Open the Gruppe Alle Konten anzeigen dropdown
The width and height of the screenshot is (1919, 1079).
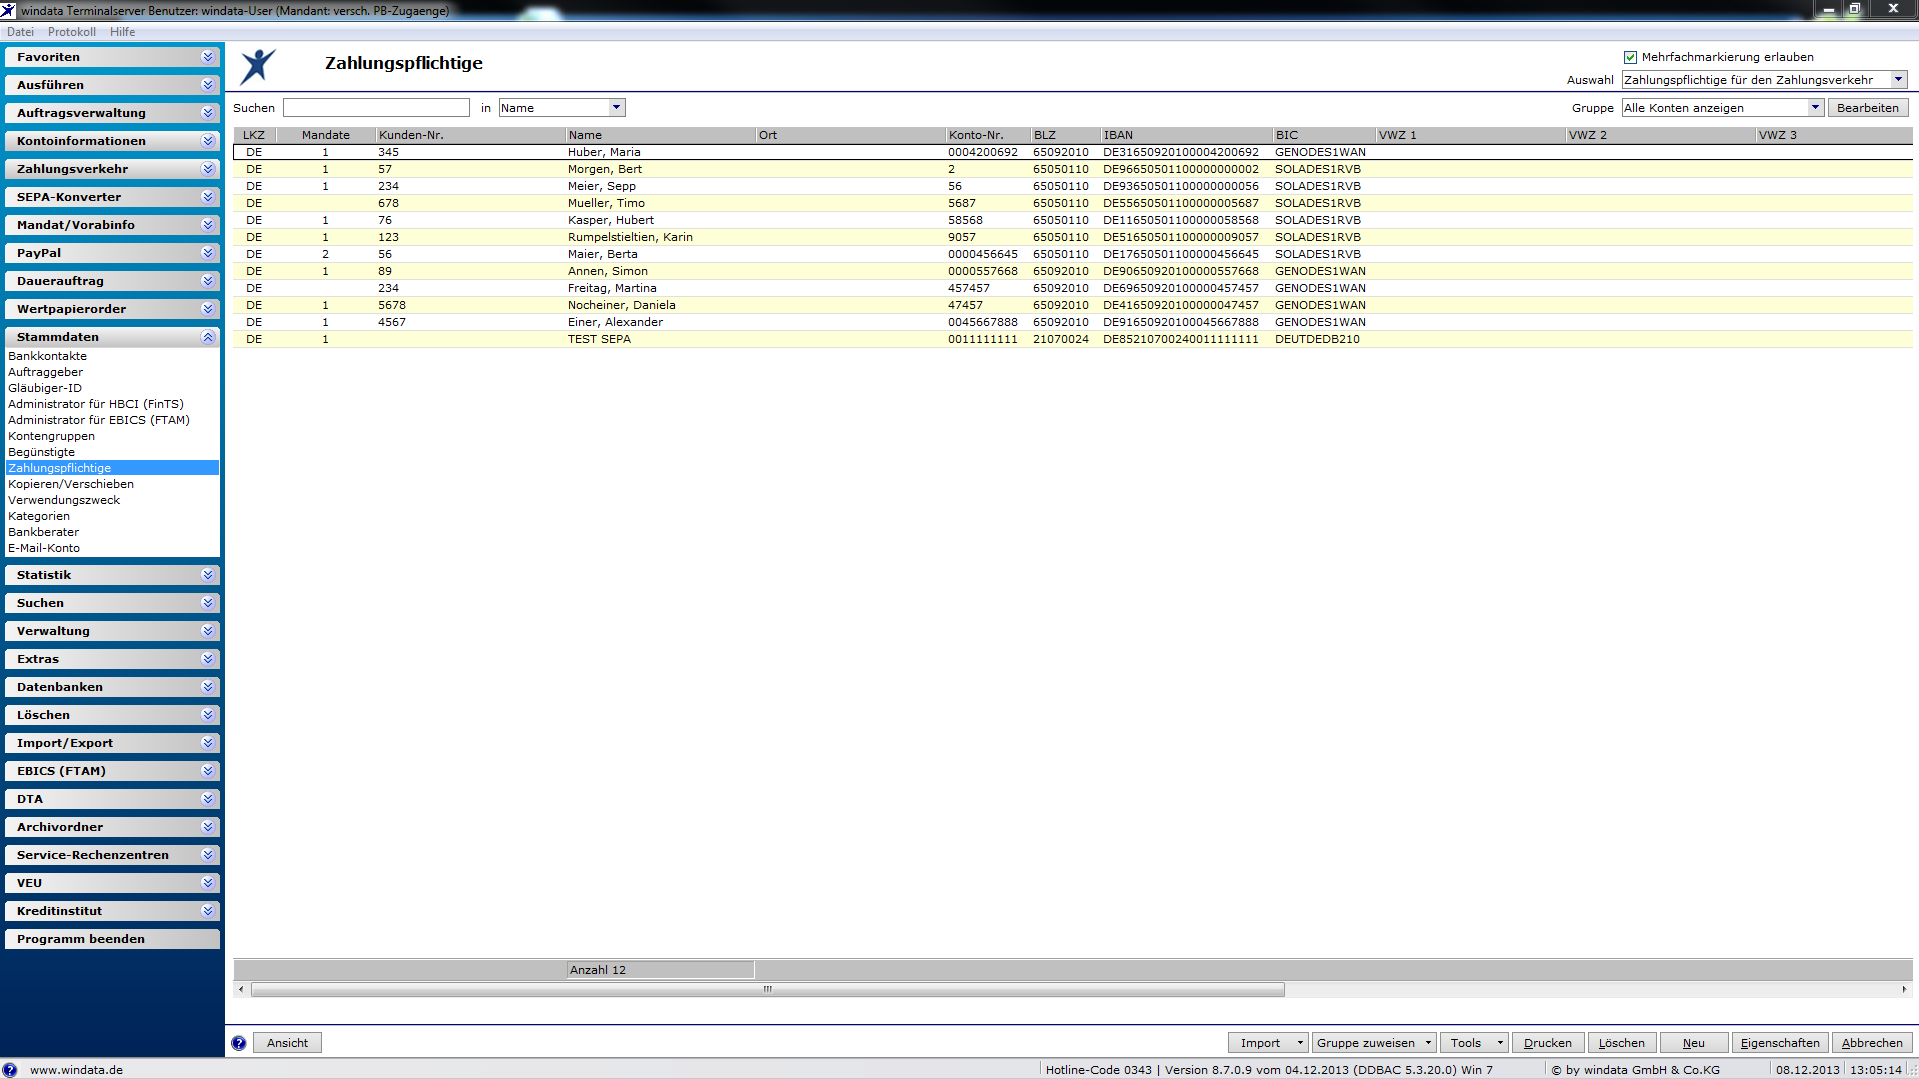pos(1815,108)
